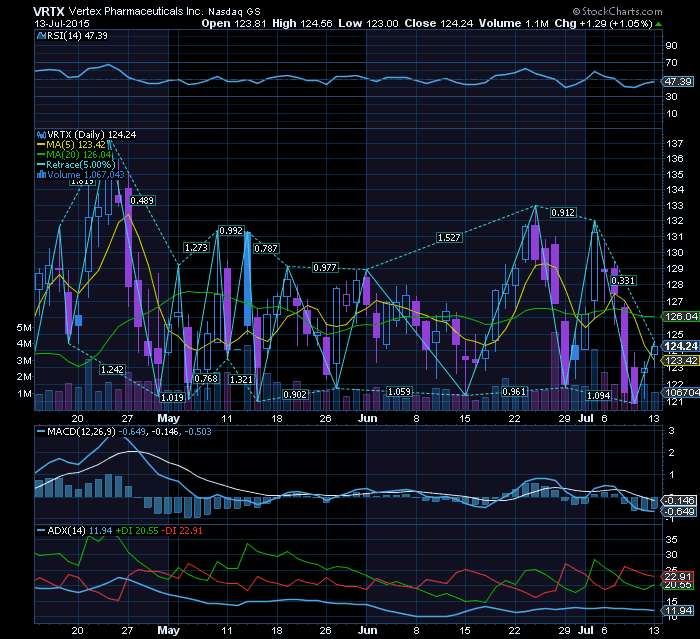The height and width of the screenshot is (639, 700).
Task: Click the 1.242 retrace label
Action: click(112, 369)
